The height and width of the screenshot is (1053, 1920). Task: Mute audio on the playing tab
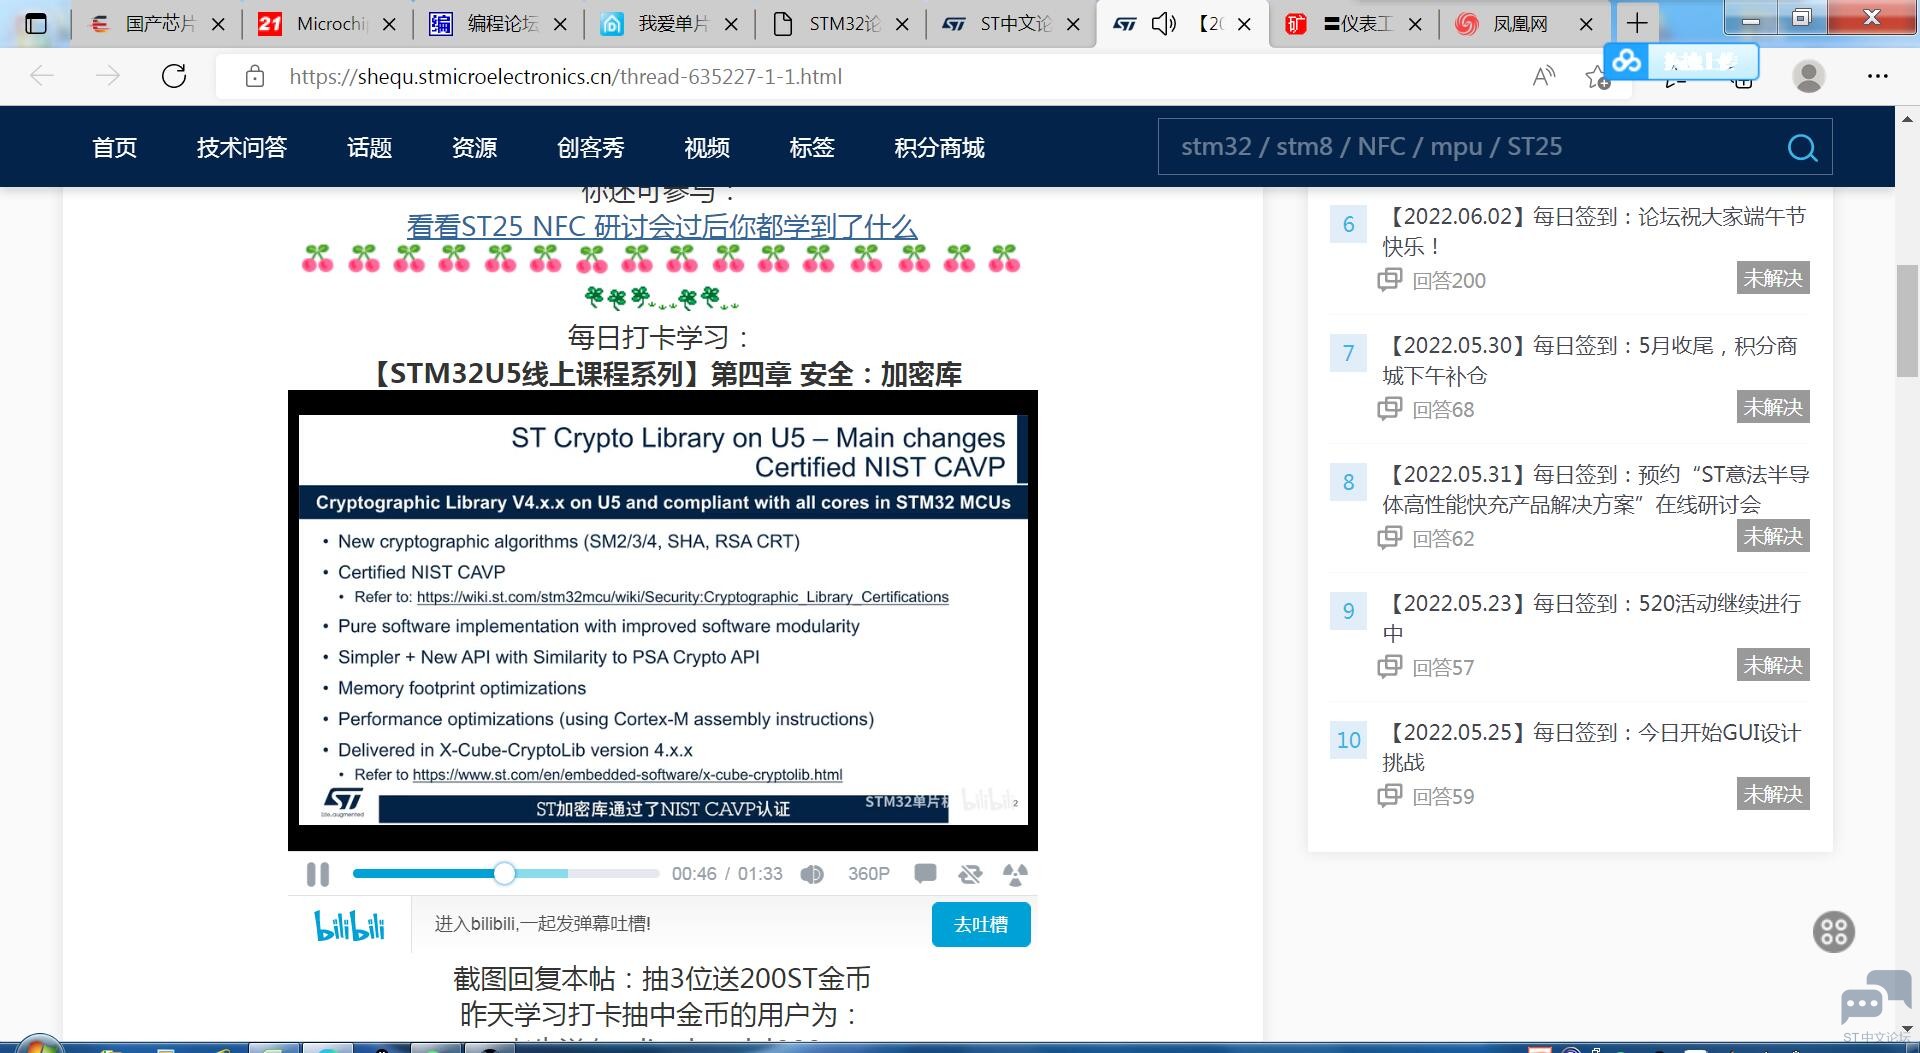[x=1164, y=24]
